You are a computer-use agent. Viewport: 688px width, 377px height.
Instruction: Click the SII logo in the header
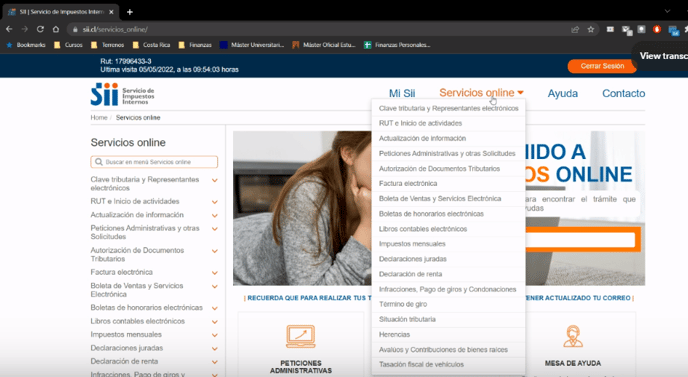[x=122, y=94]
